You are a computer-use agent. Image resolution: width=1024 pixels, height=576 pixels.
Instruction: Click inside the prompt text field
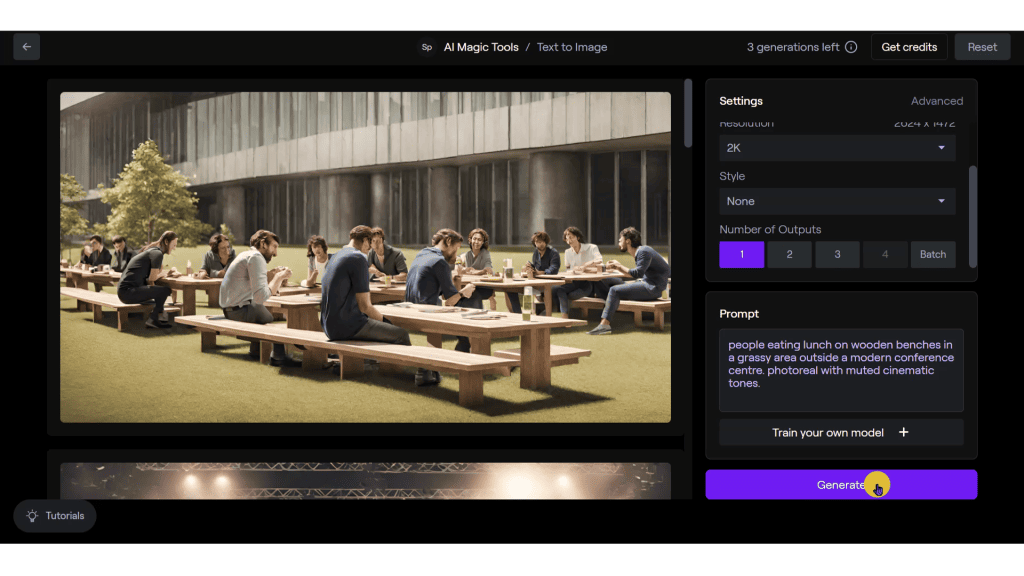point(841,370)
